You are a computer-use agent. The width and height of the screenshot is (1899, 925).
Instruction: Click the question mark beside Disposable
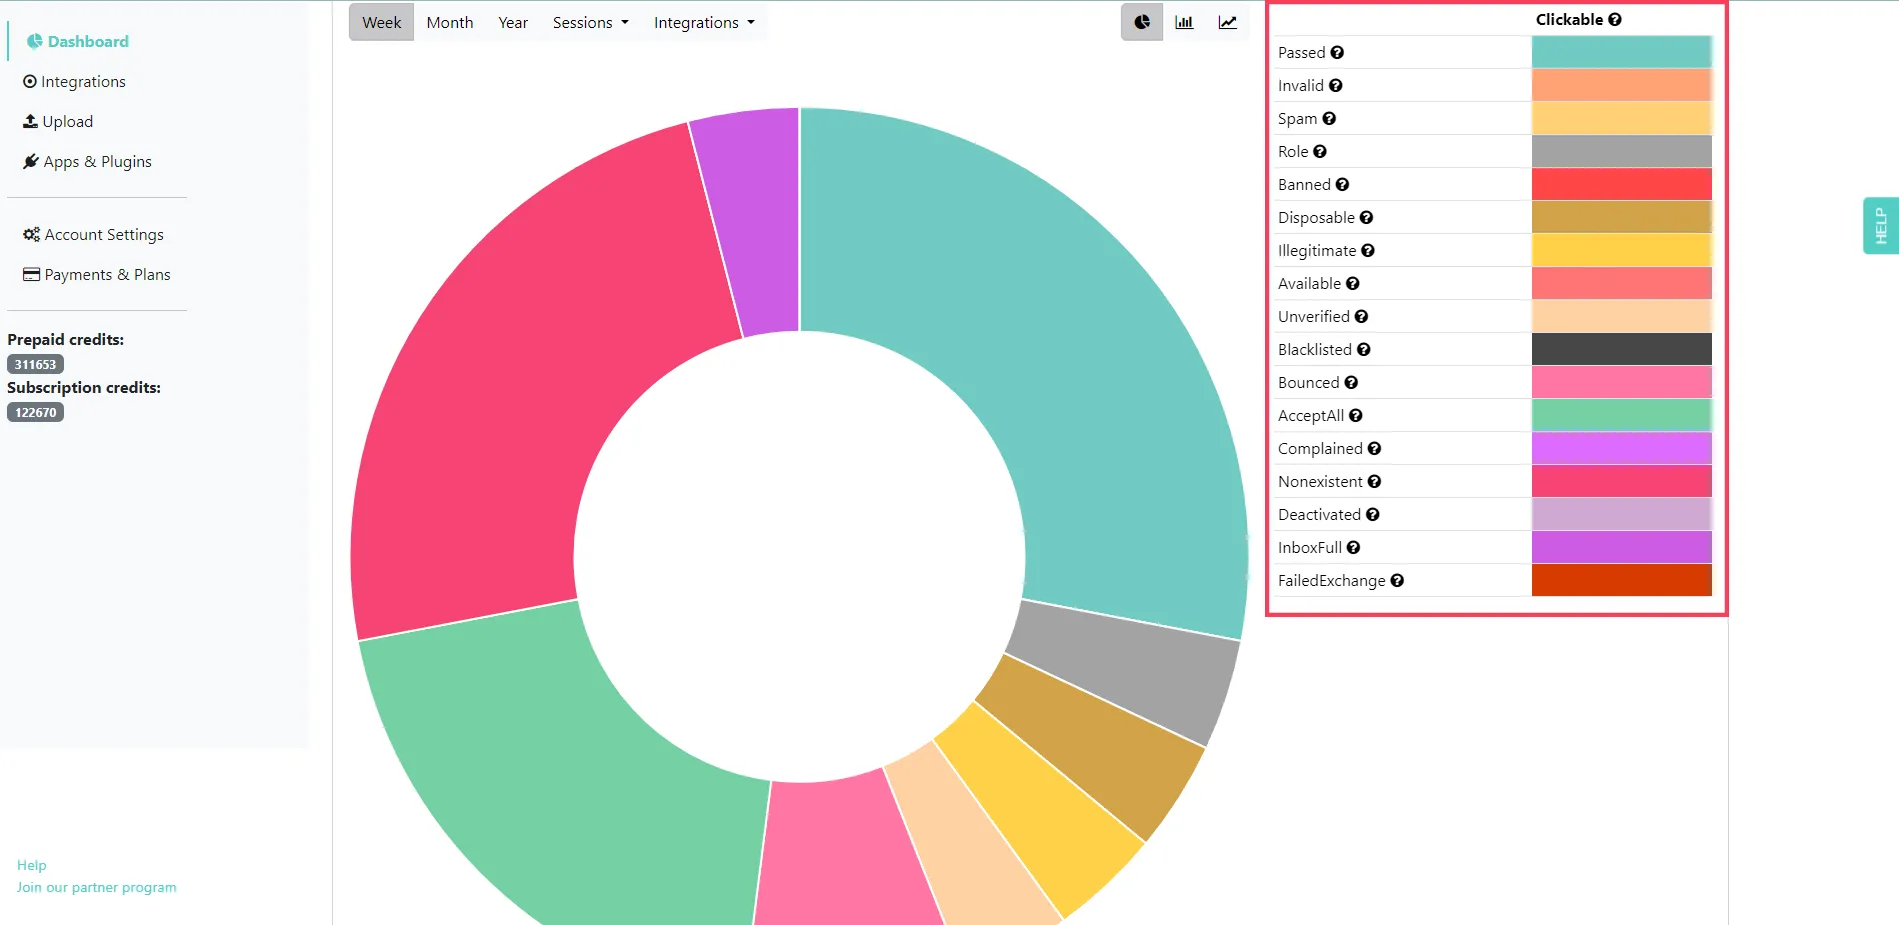click(x=1366, y=218)
